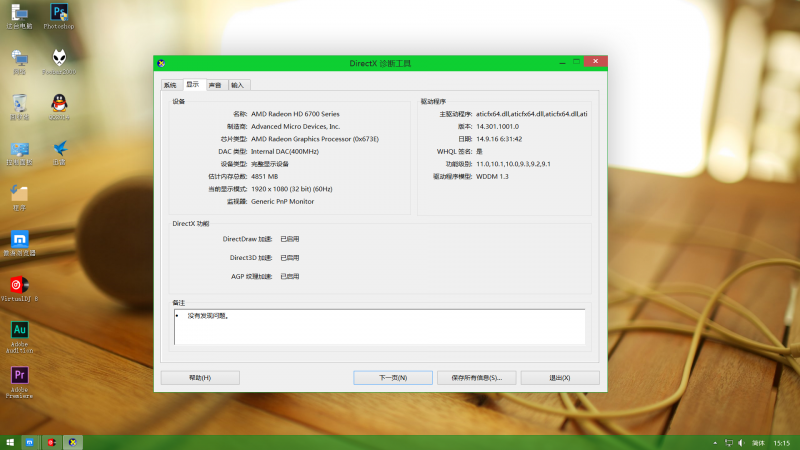This screenshot has width=800, height=450.
Task: Switch to the 声音 tab
Action: 215,85
